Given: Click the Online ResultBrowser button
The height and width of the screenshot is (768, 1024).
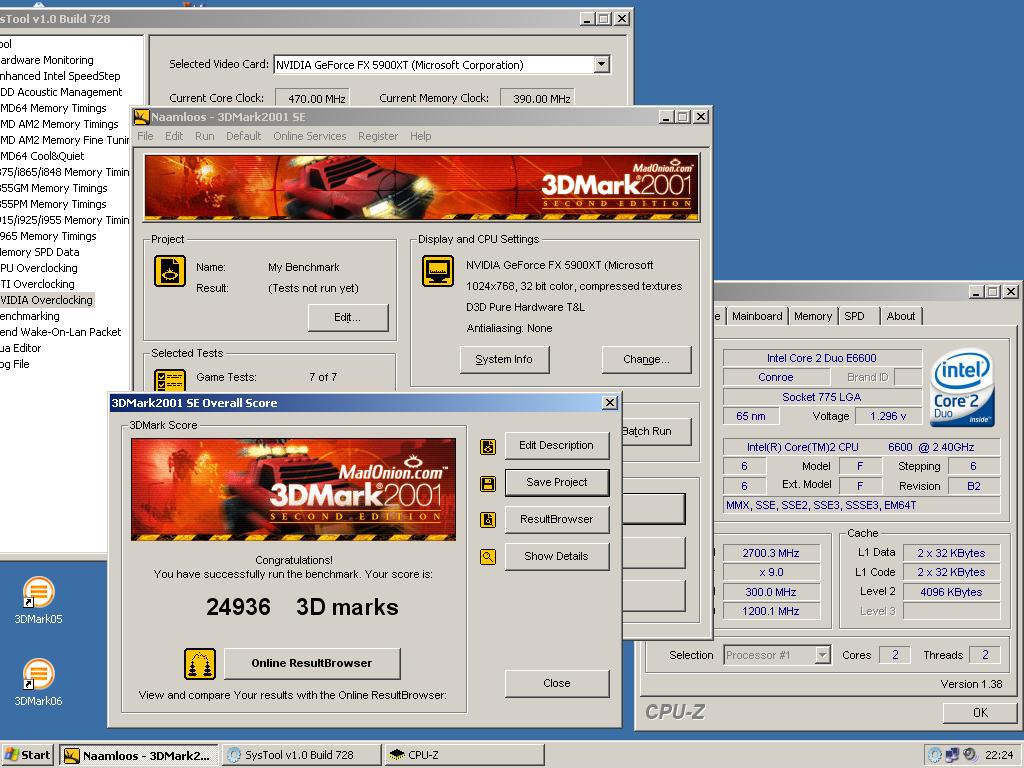Looking at the screenshot, I should click(x=312, y=663).
